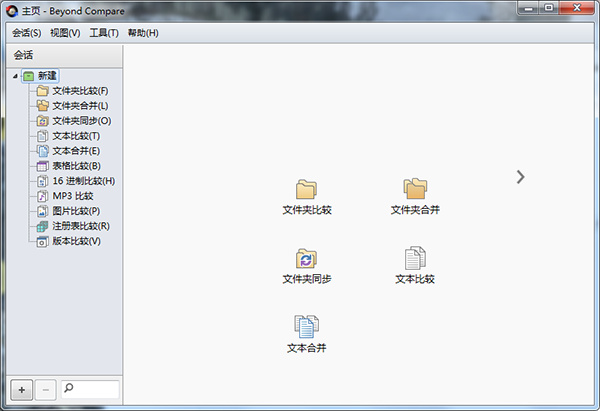
Task: Select 图片比较(P) in session tree
Action: point(76,211)
